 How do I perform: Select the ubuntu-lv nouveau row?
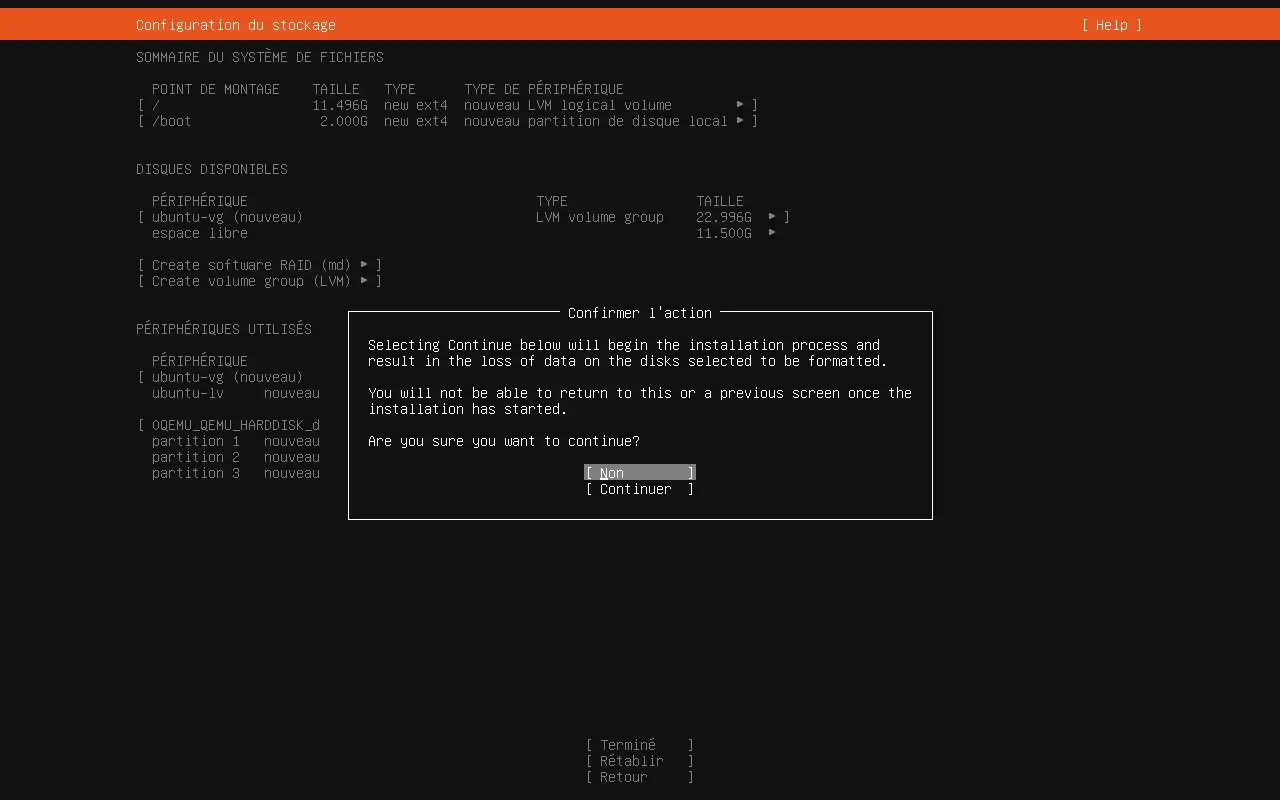(236, 393)
